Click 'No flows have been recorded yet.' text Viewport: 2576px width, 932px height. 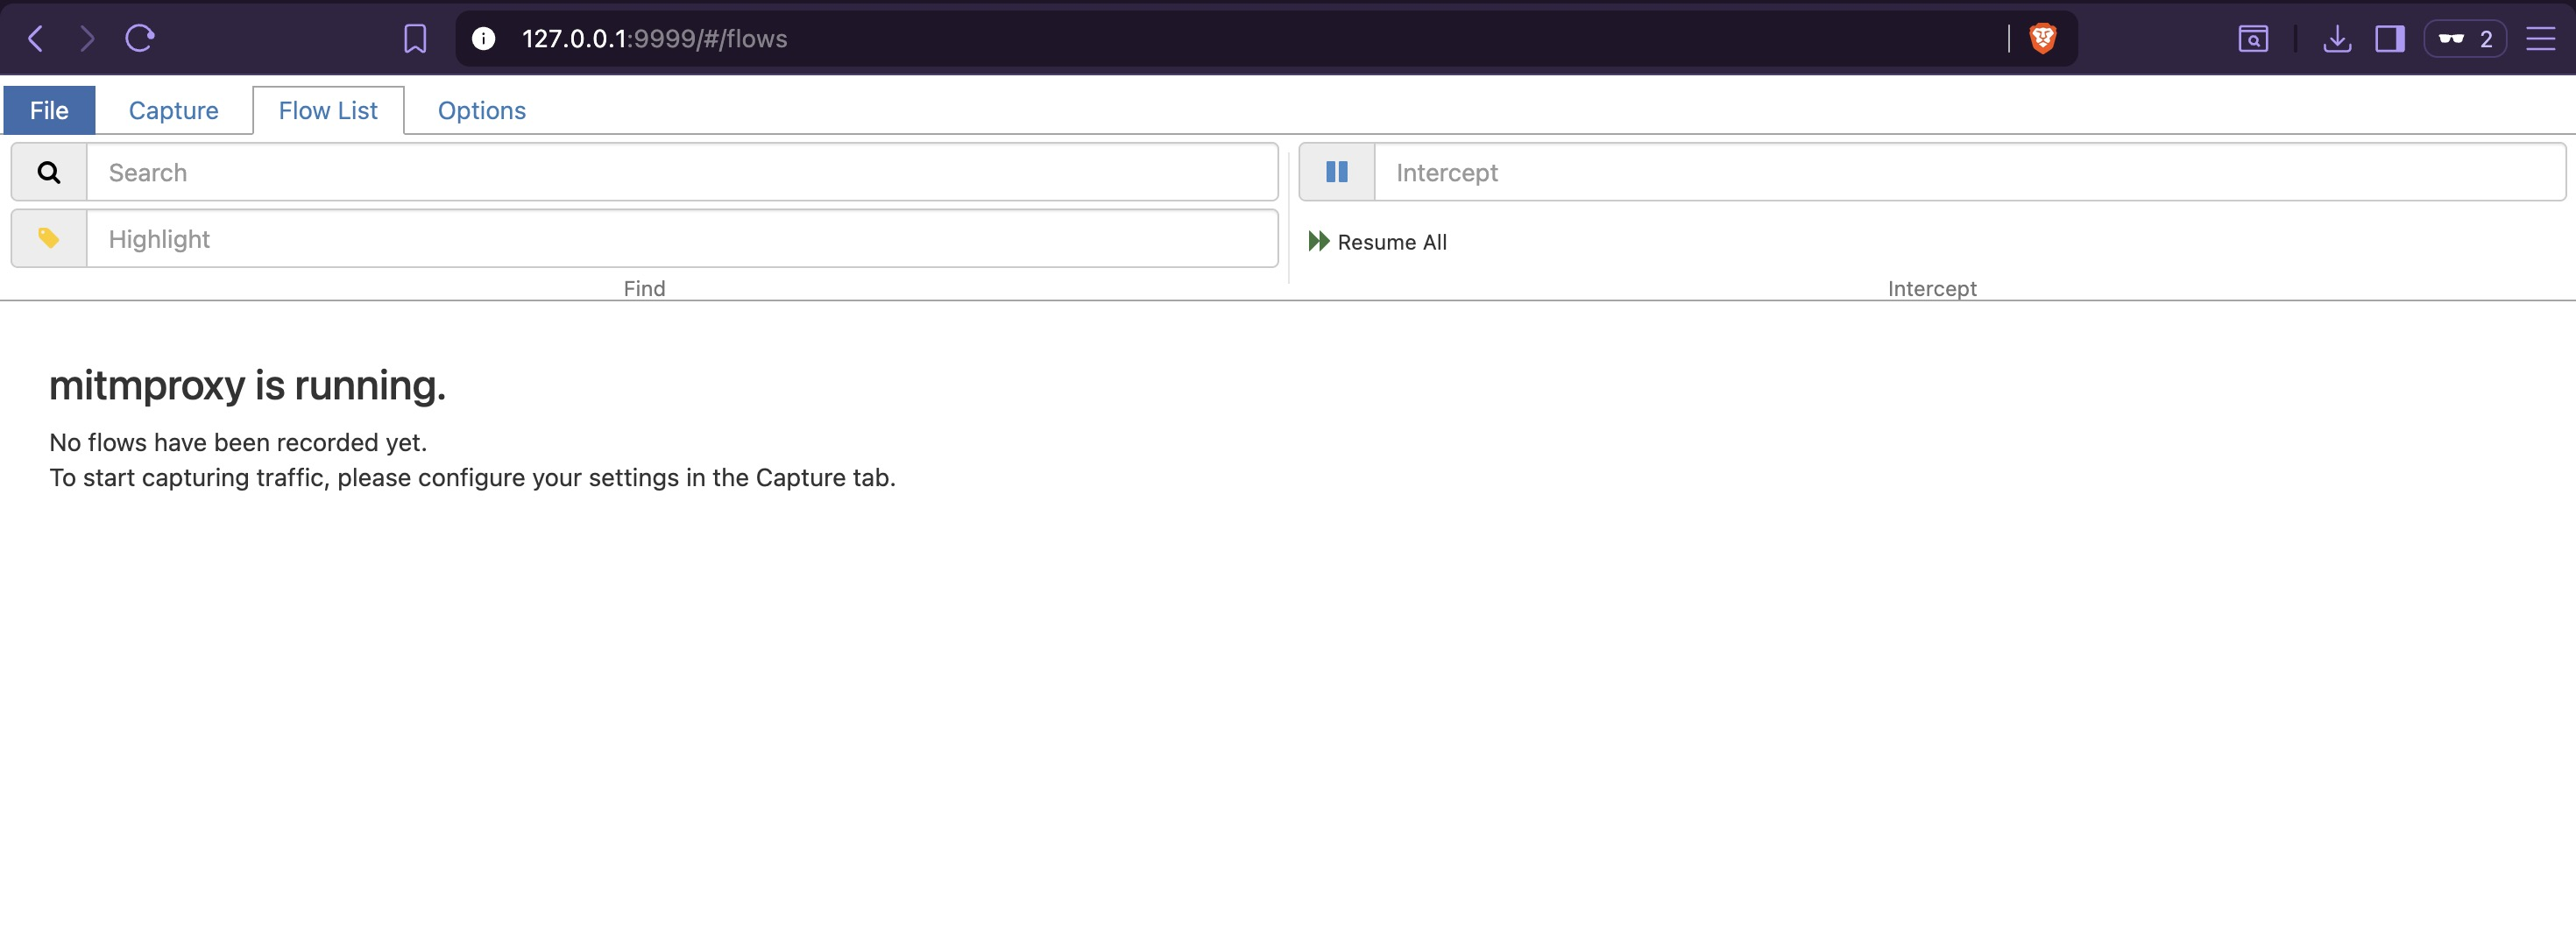pos(238,442)
